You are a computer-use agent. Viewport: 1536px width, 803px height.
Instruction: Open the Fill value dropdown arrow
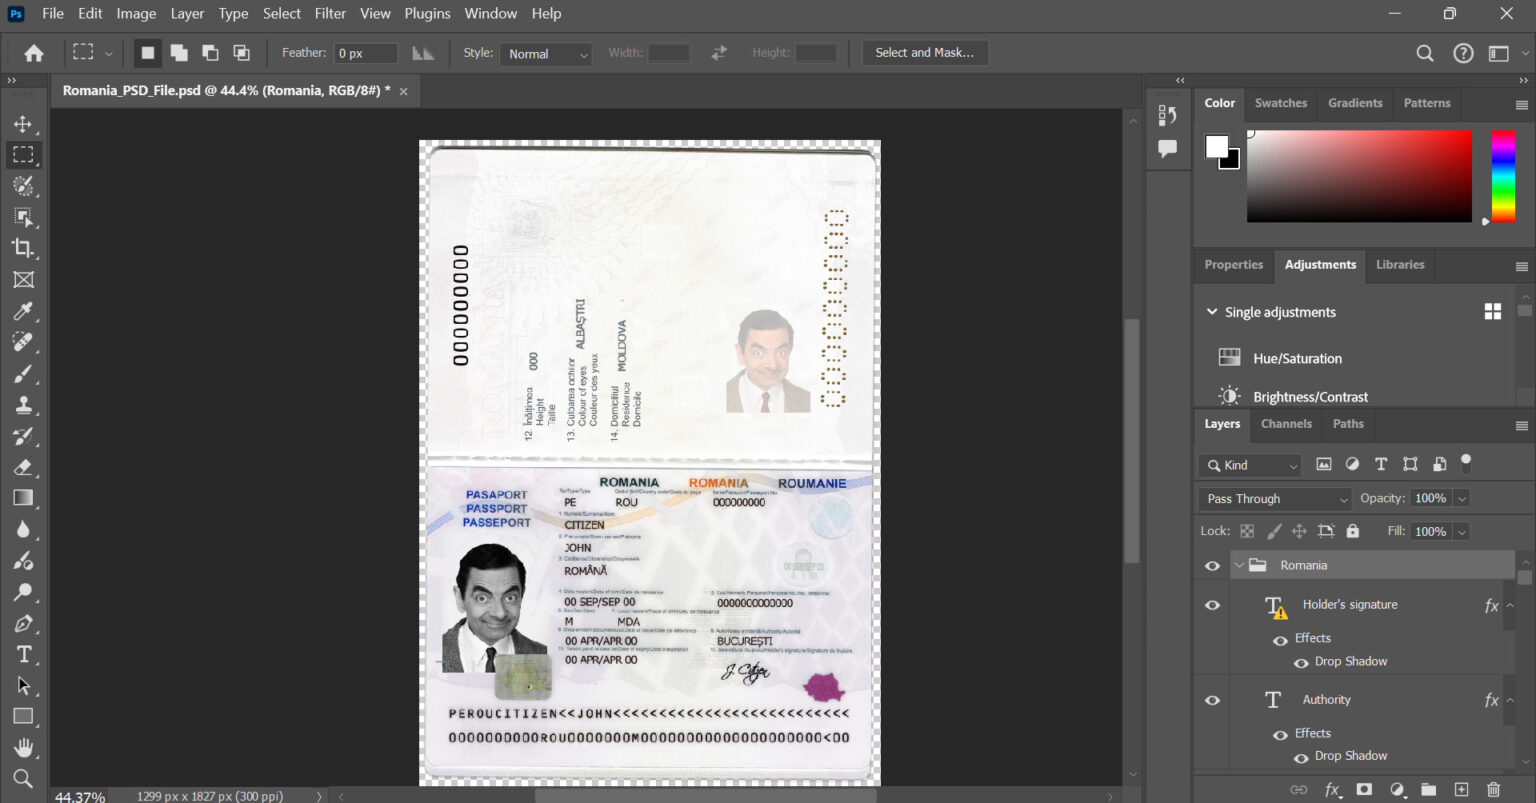(1462, 531)
